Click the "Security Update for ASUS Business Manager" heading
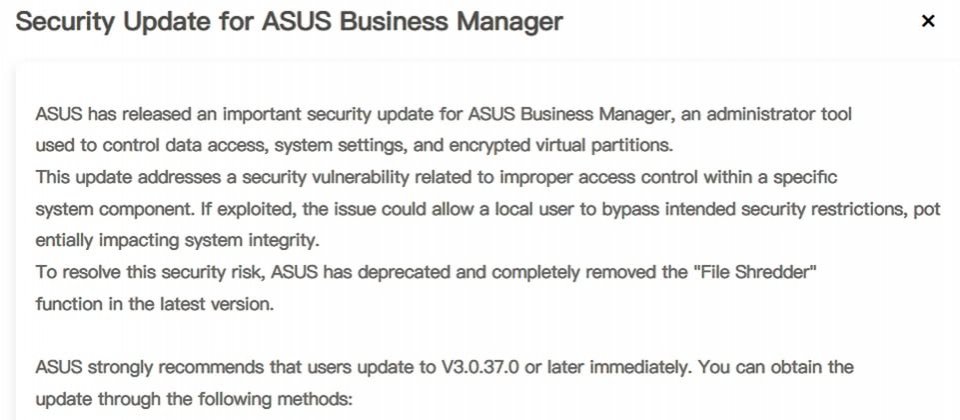This screenshot has width=960, height=420. click(290, 21)
